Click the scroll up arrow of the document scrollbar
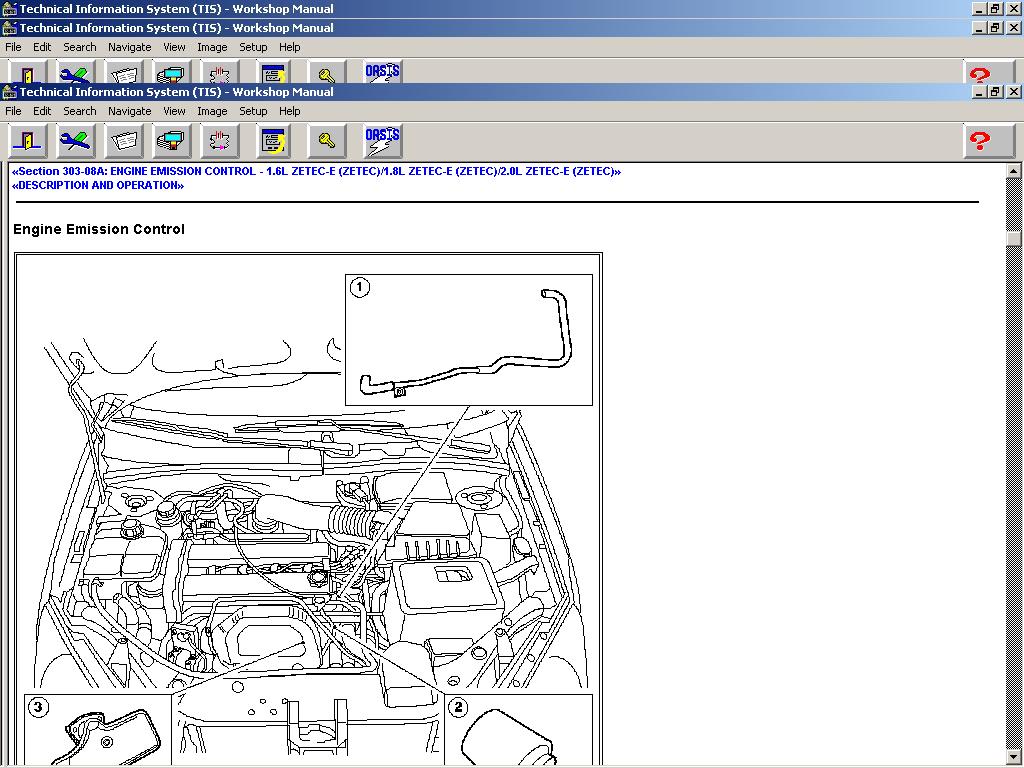 1015,170
